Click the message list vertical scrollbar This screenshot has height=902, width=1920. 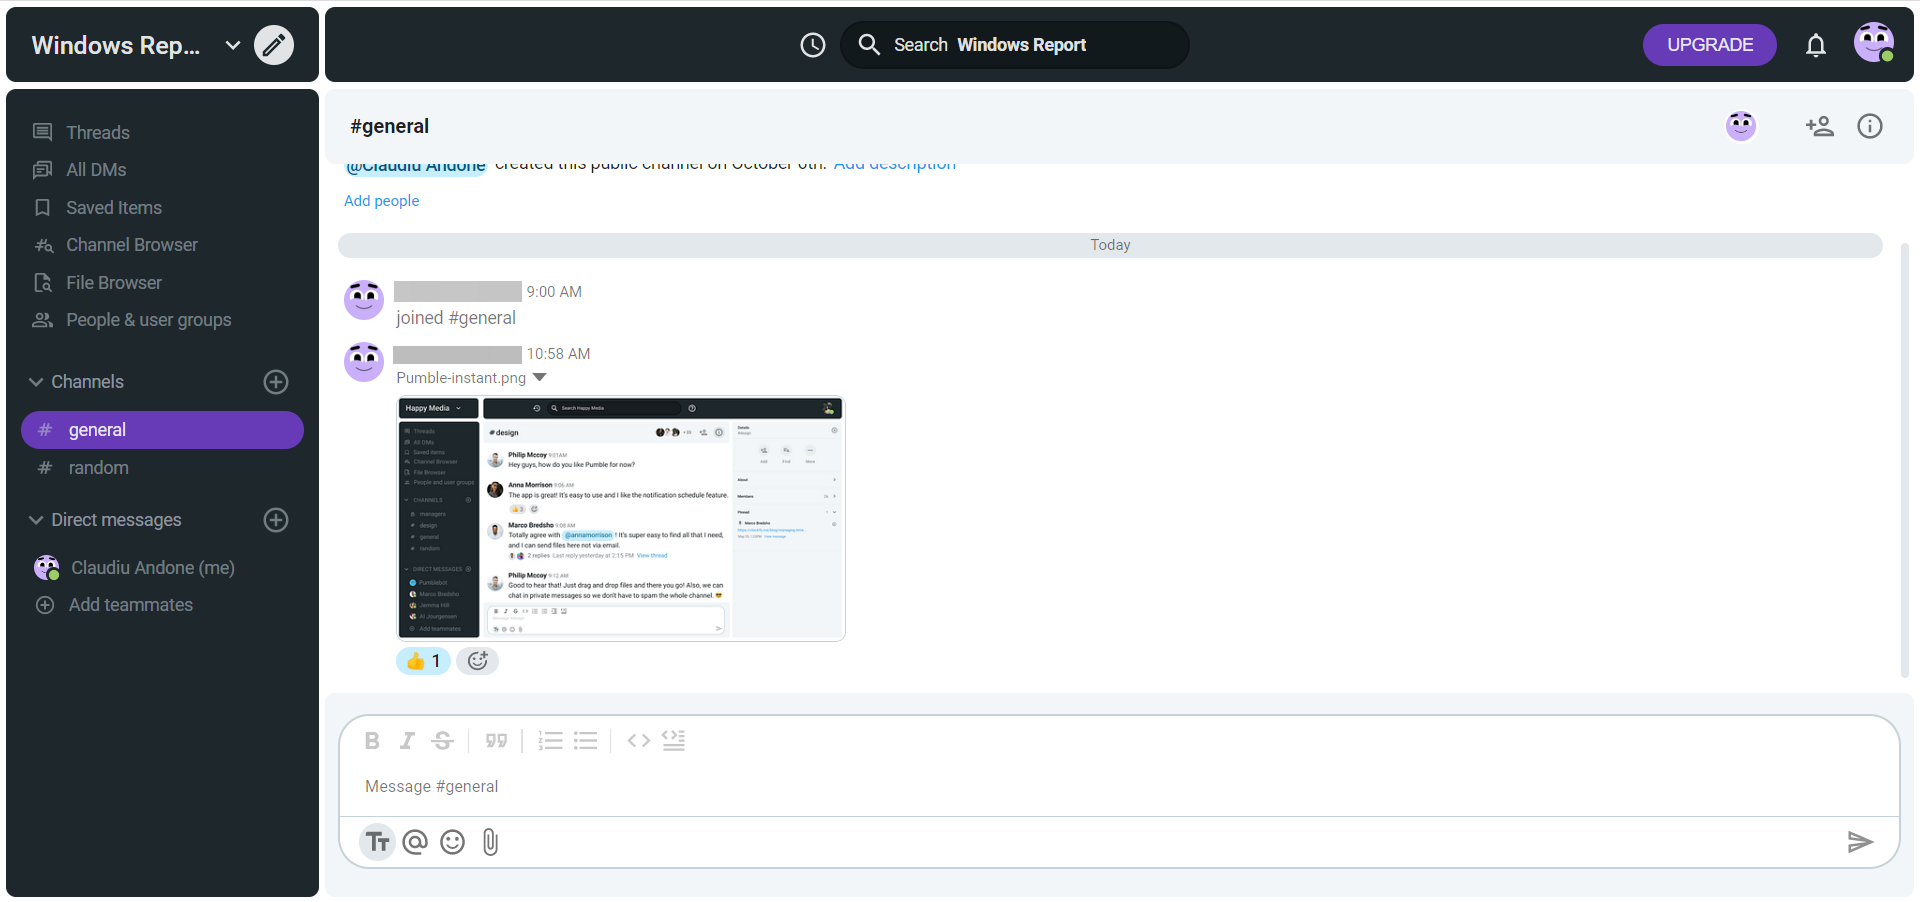[x=1905, y=460]
